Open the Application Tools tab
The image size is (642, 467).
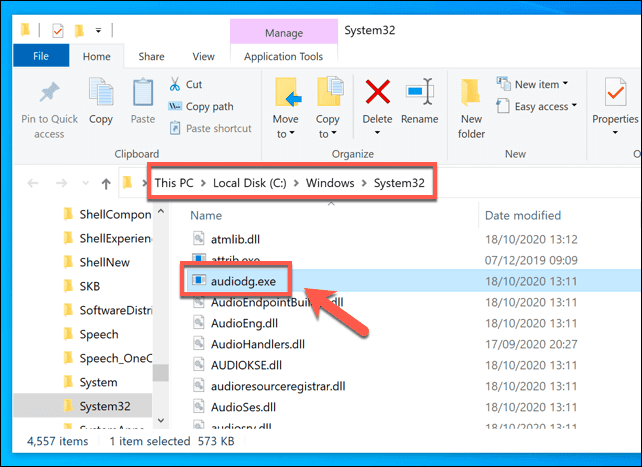click(x=283, y=56)
